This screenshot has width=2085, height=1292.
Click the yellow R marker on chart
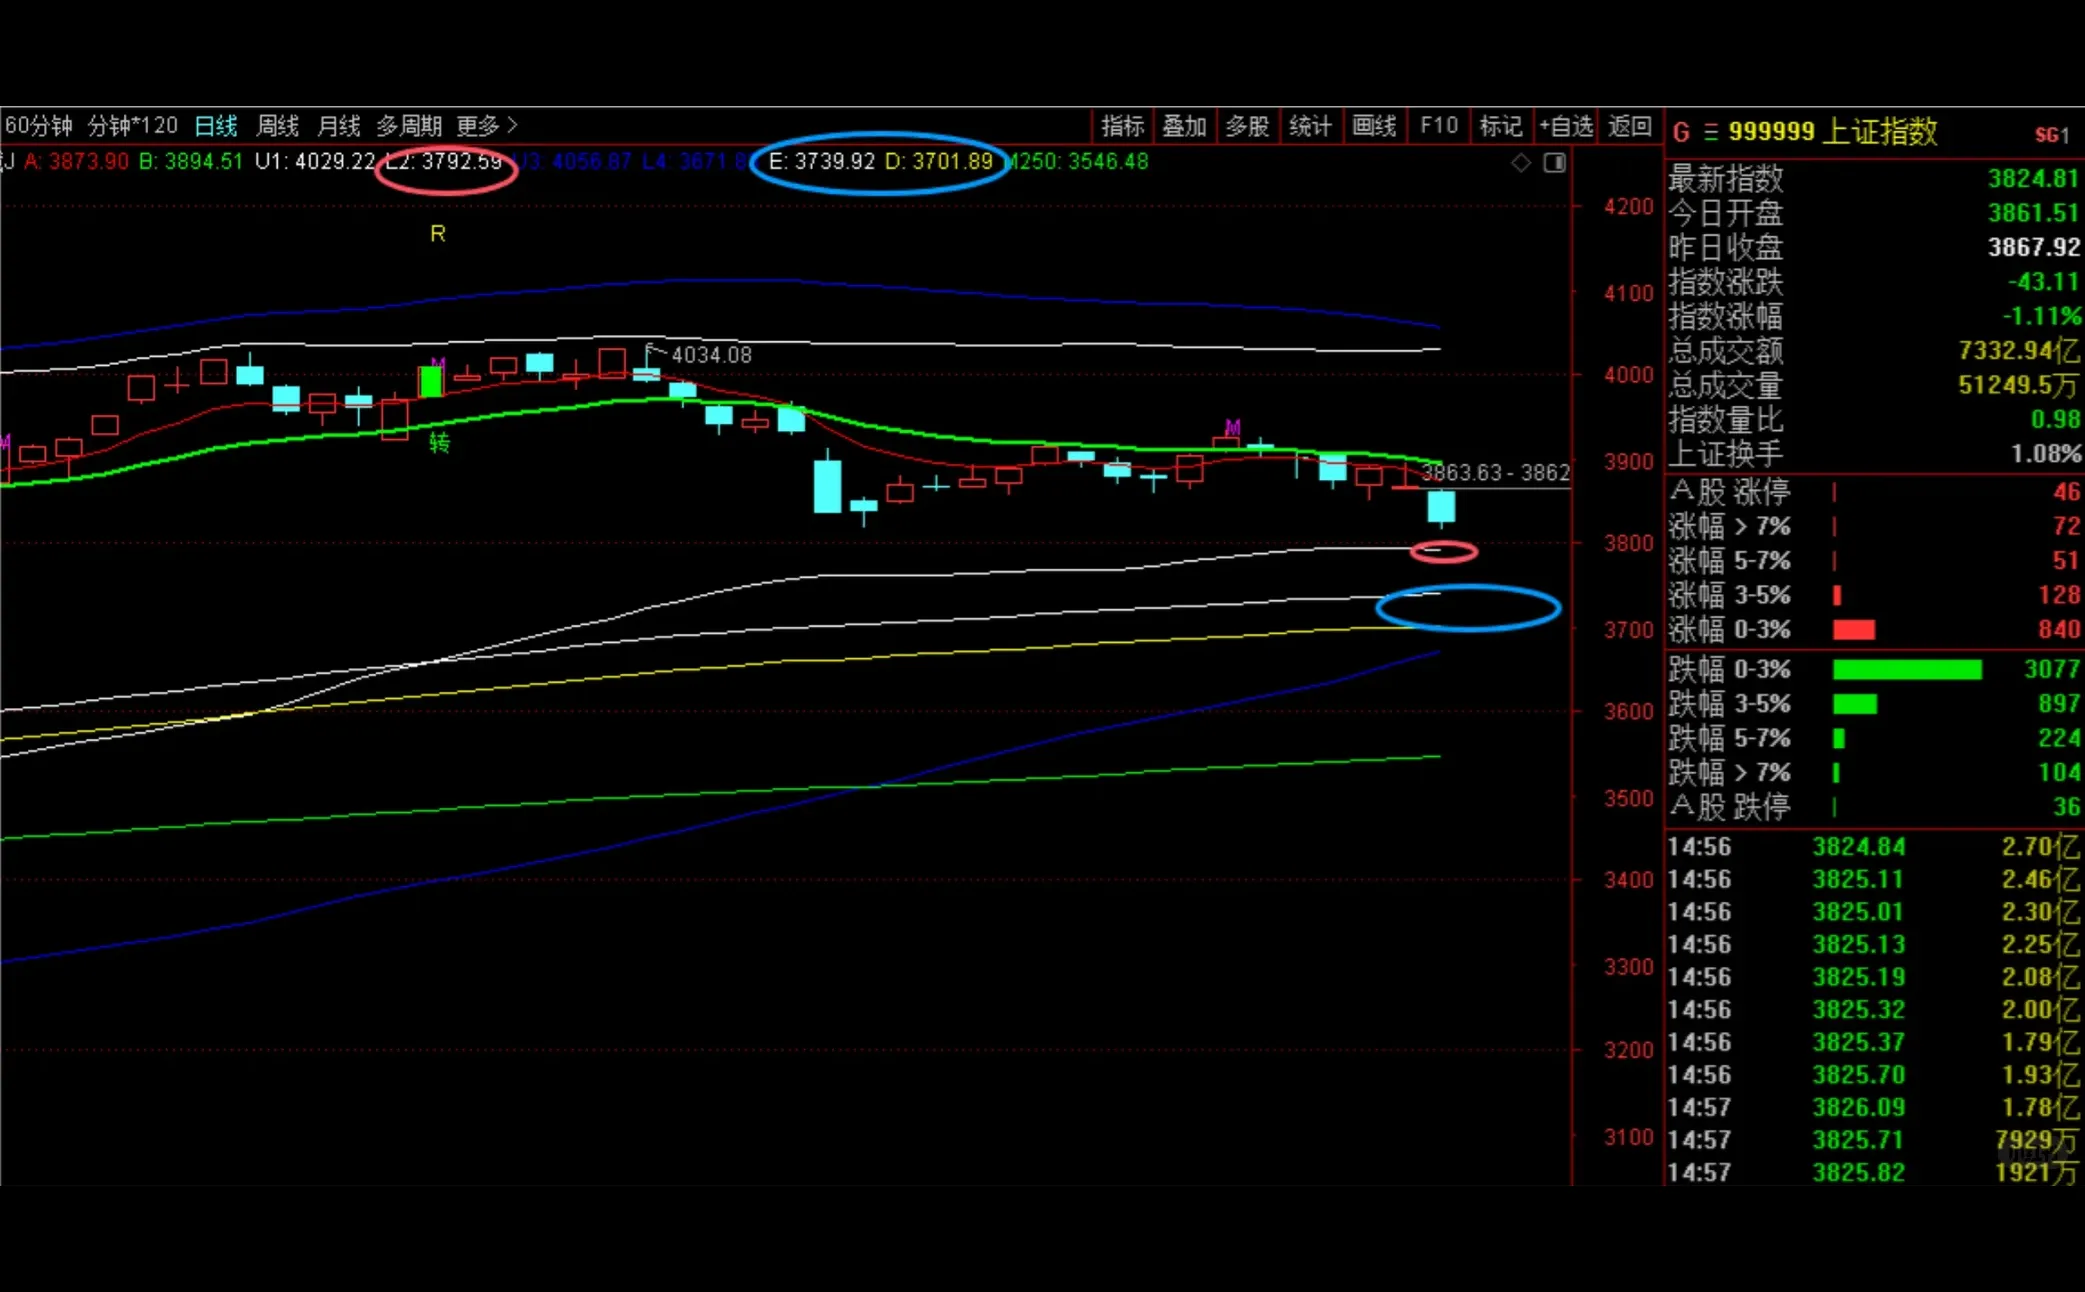pos(437,234)
